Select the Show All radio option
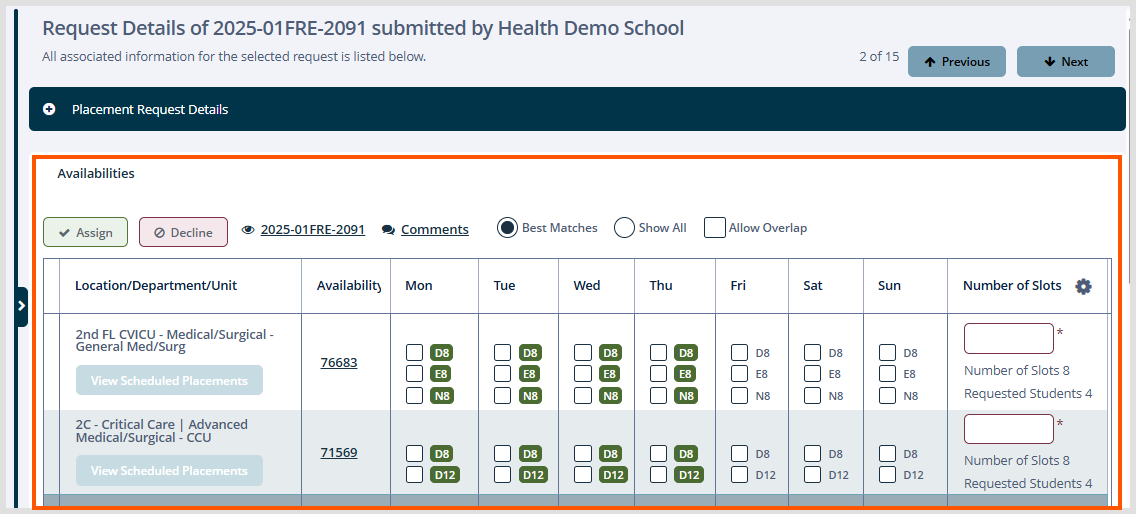 [x=625, y=228]
